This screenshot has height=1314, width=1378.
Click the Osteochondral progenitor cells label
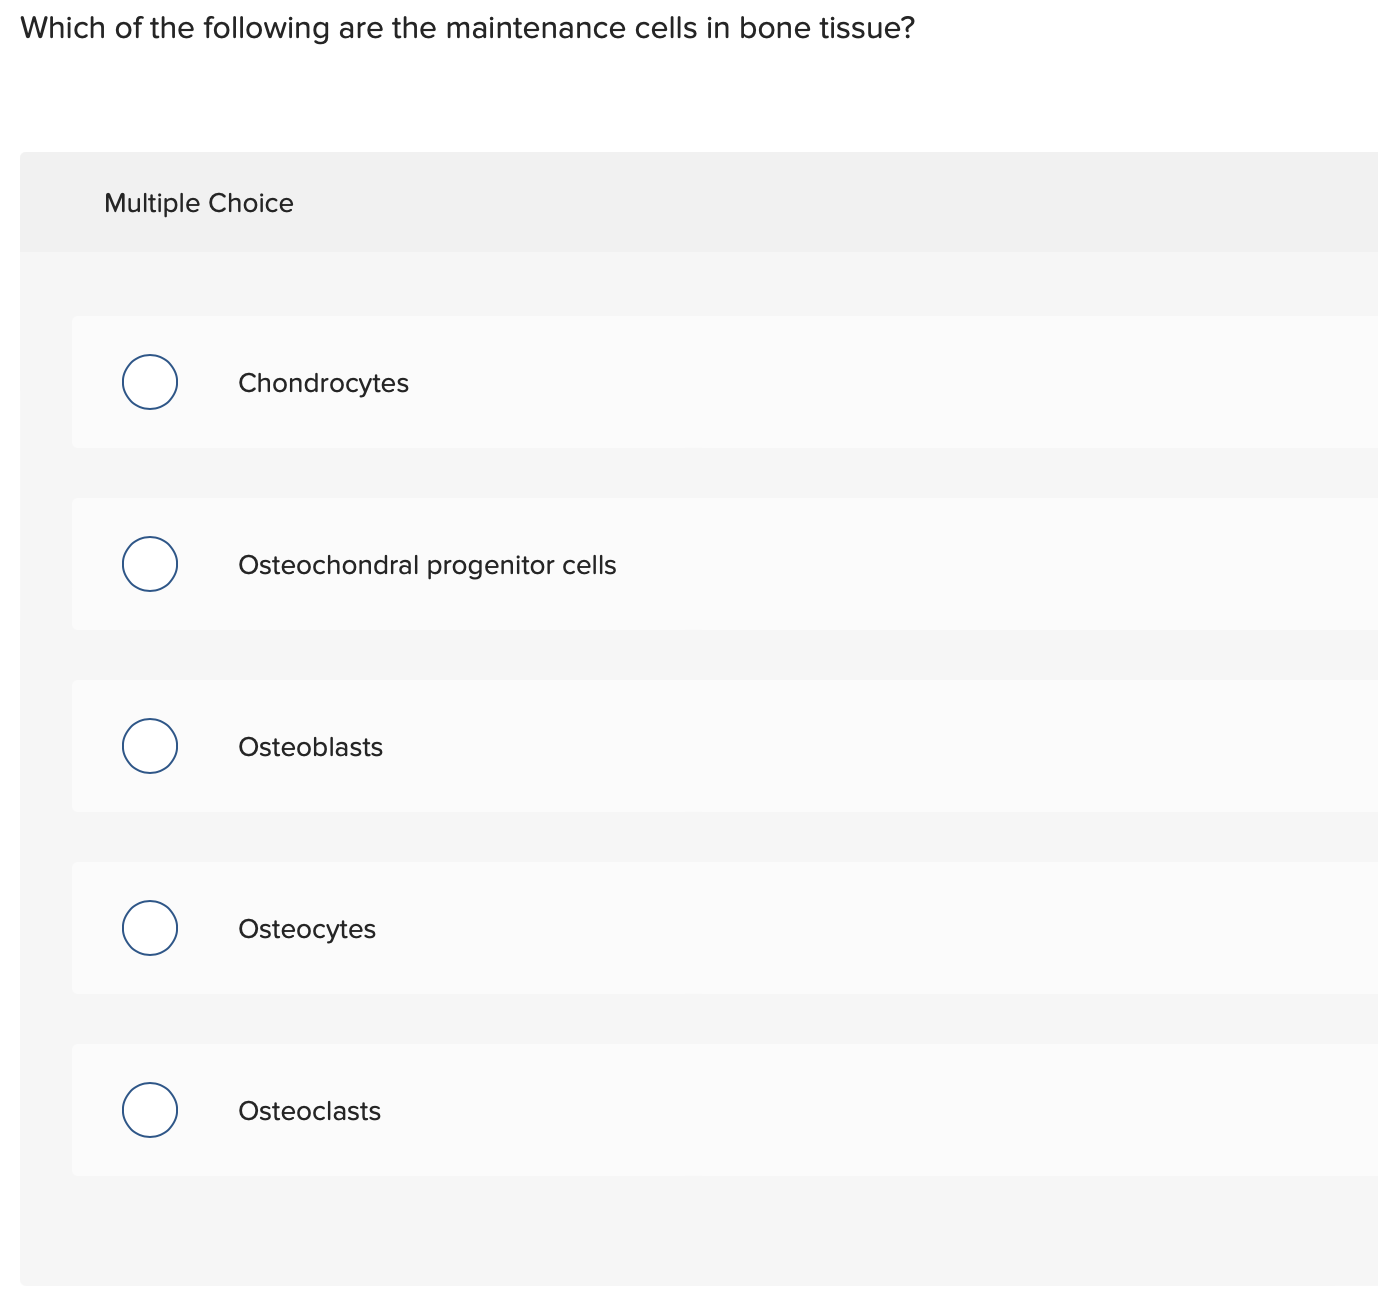tap(427, 564)
